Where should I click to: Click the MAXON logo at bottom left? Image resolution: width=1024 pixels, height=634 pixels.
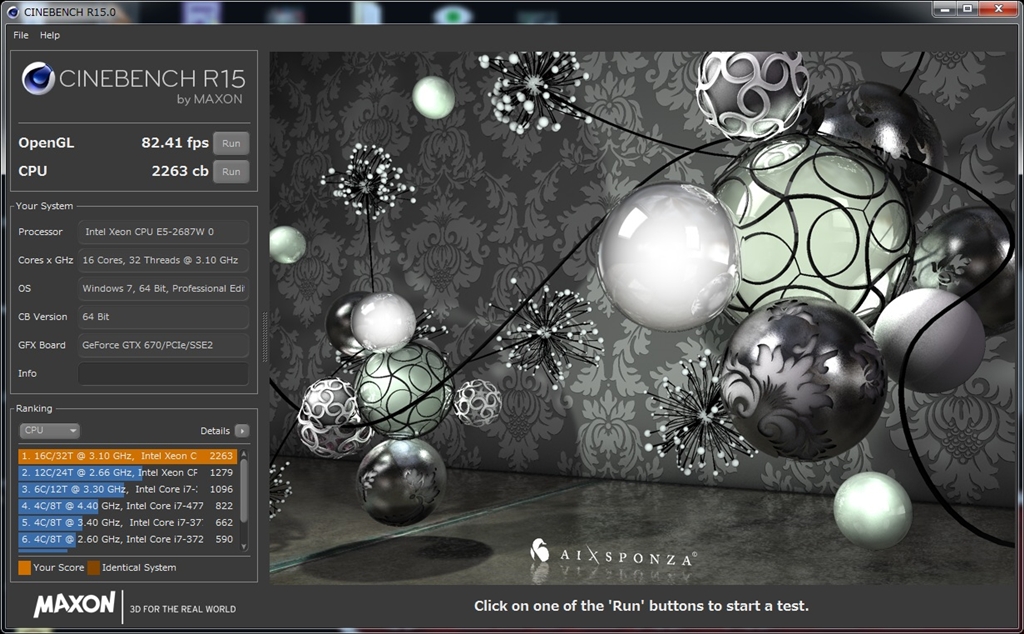74,604
